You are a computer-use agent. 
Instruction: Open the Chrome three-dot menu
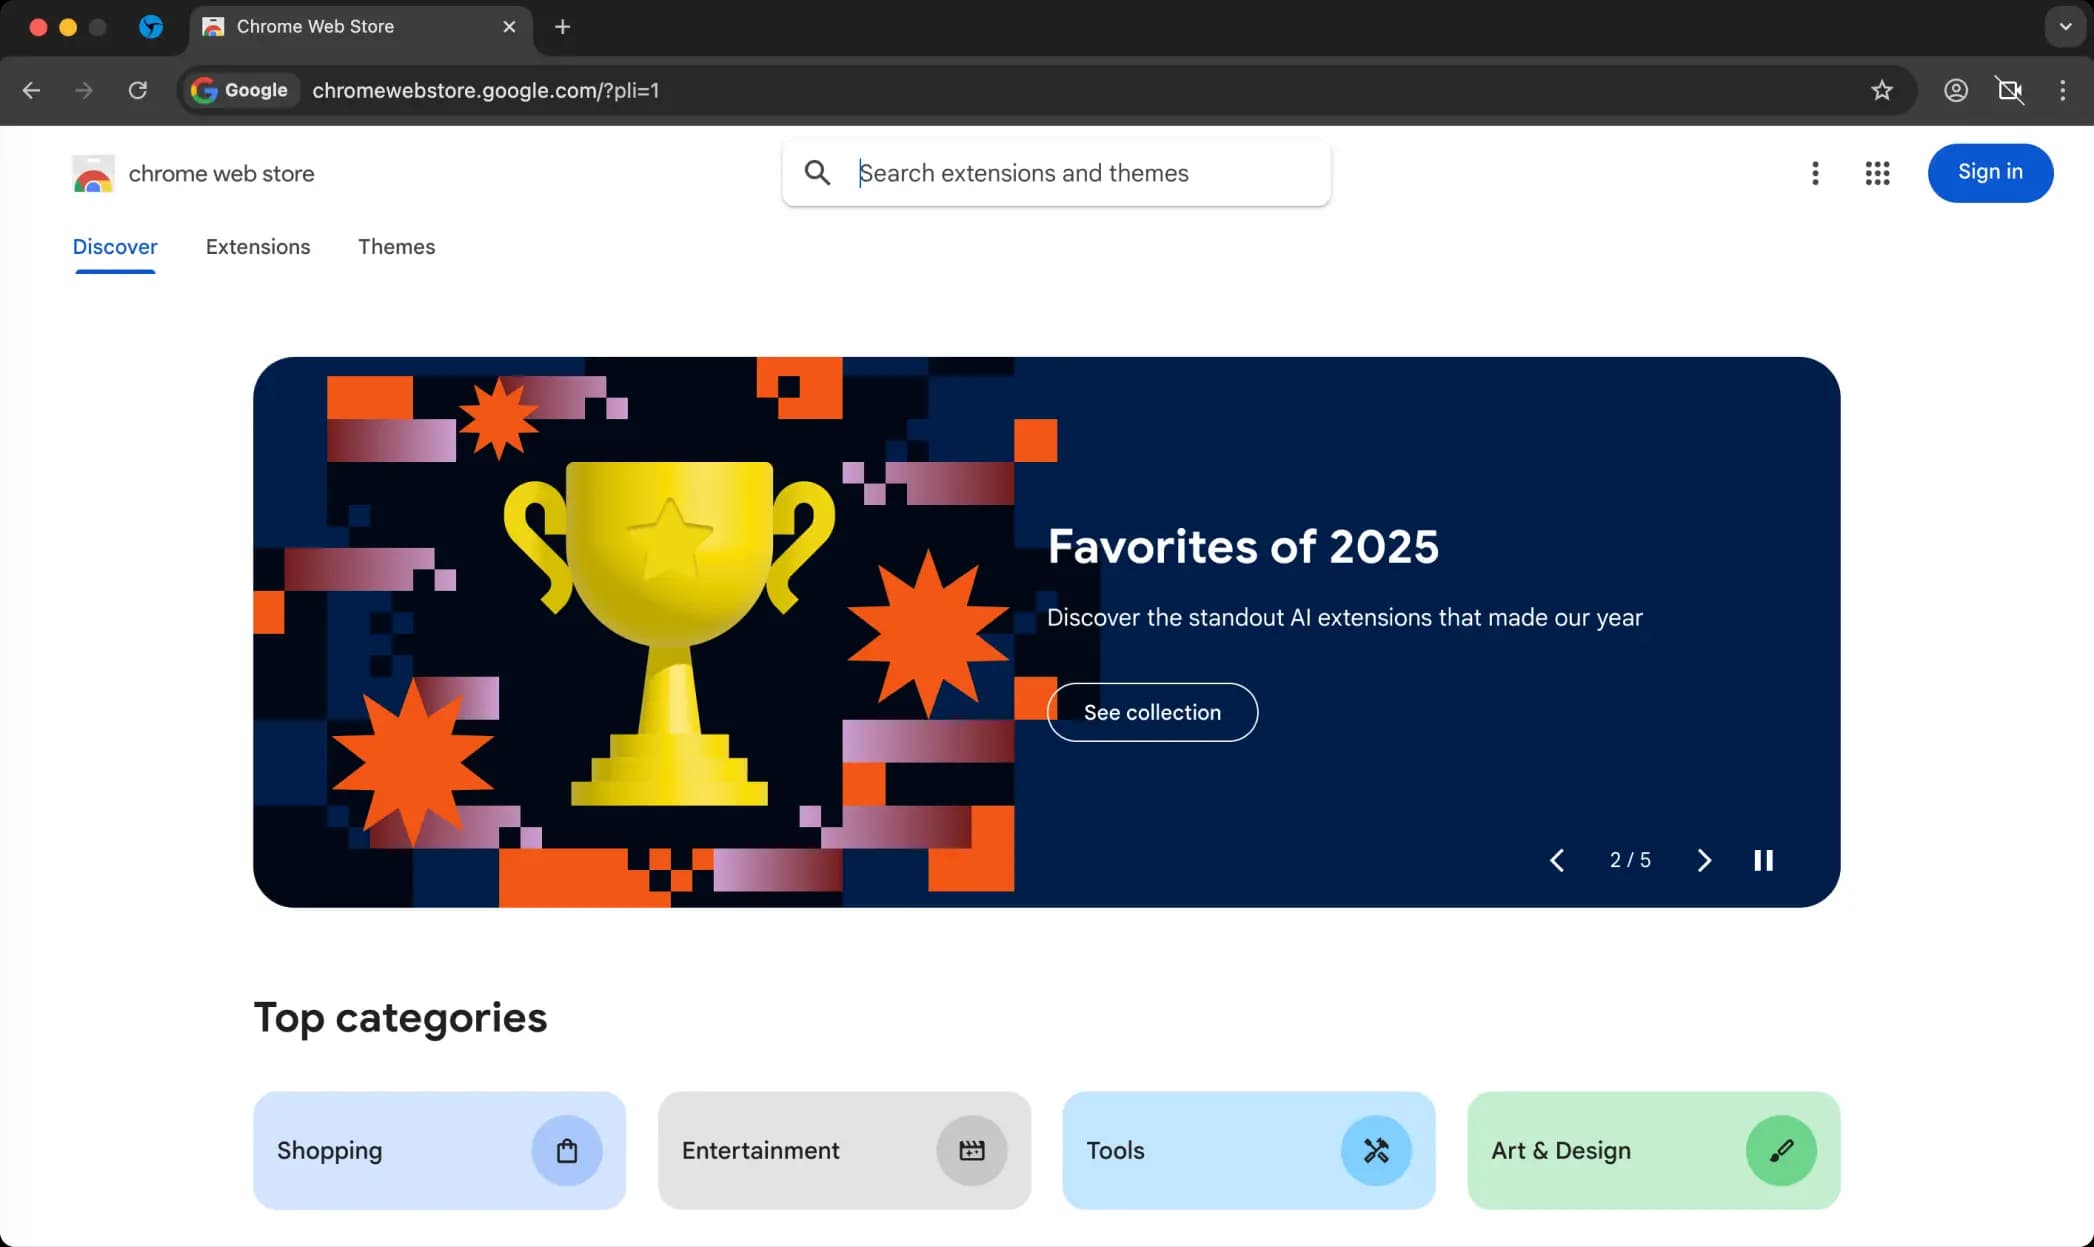[2062, 90]
